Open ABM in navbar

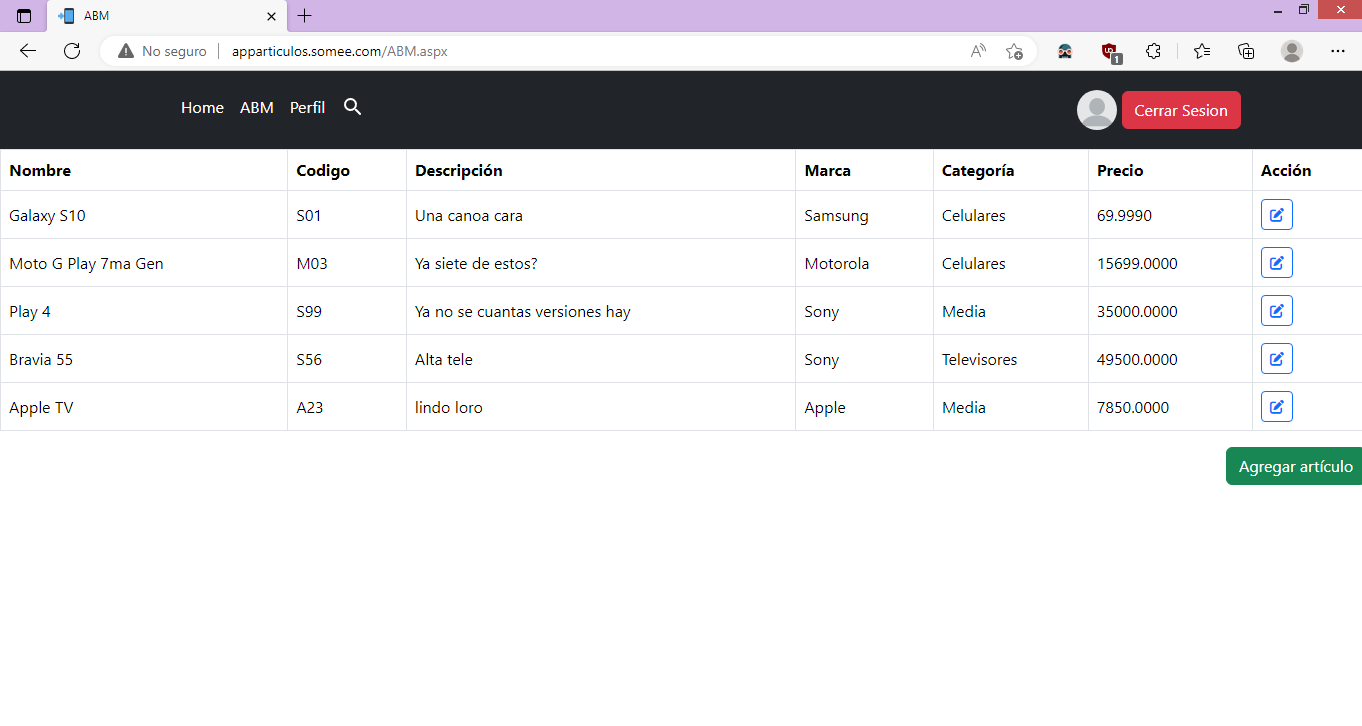[x=257, y=108]
